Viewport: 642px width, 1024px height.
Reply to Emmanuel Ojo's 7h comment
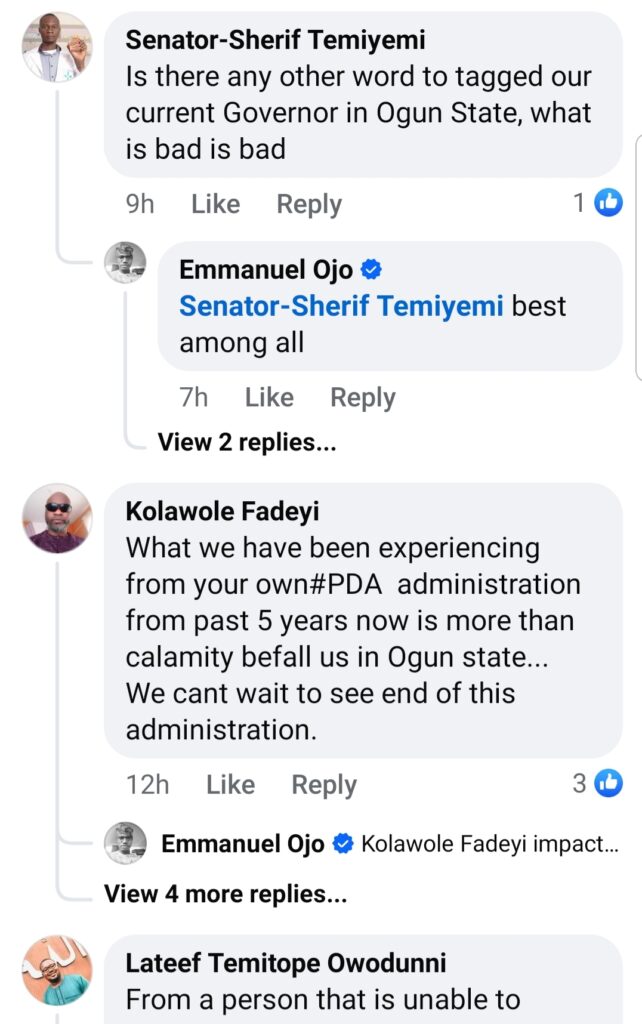[363, 398]
